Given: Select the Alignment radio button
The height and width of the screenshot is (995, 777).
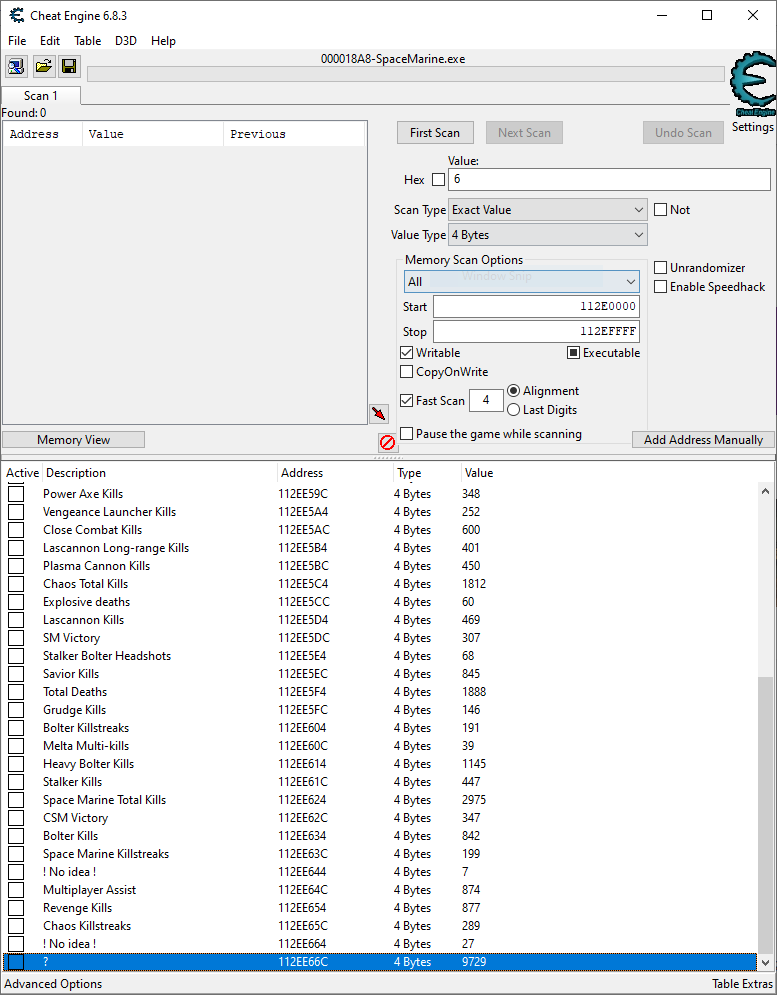Looking at the screenshot, I should [514, 391].
